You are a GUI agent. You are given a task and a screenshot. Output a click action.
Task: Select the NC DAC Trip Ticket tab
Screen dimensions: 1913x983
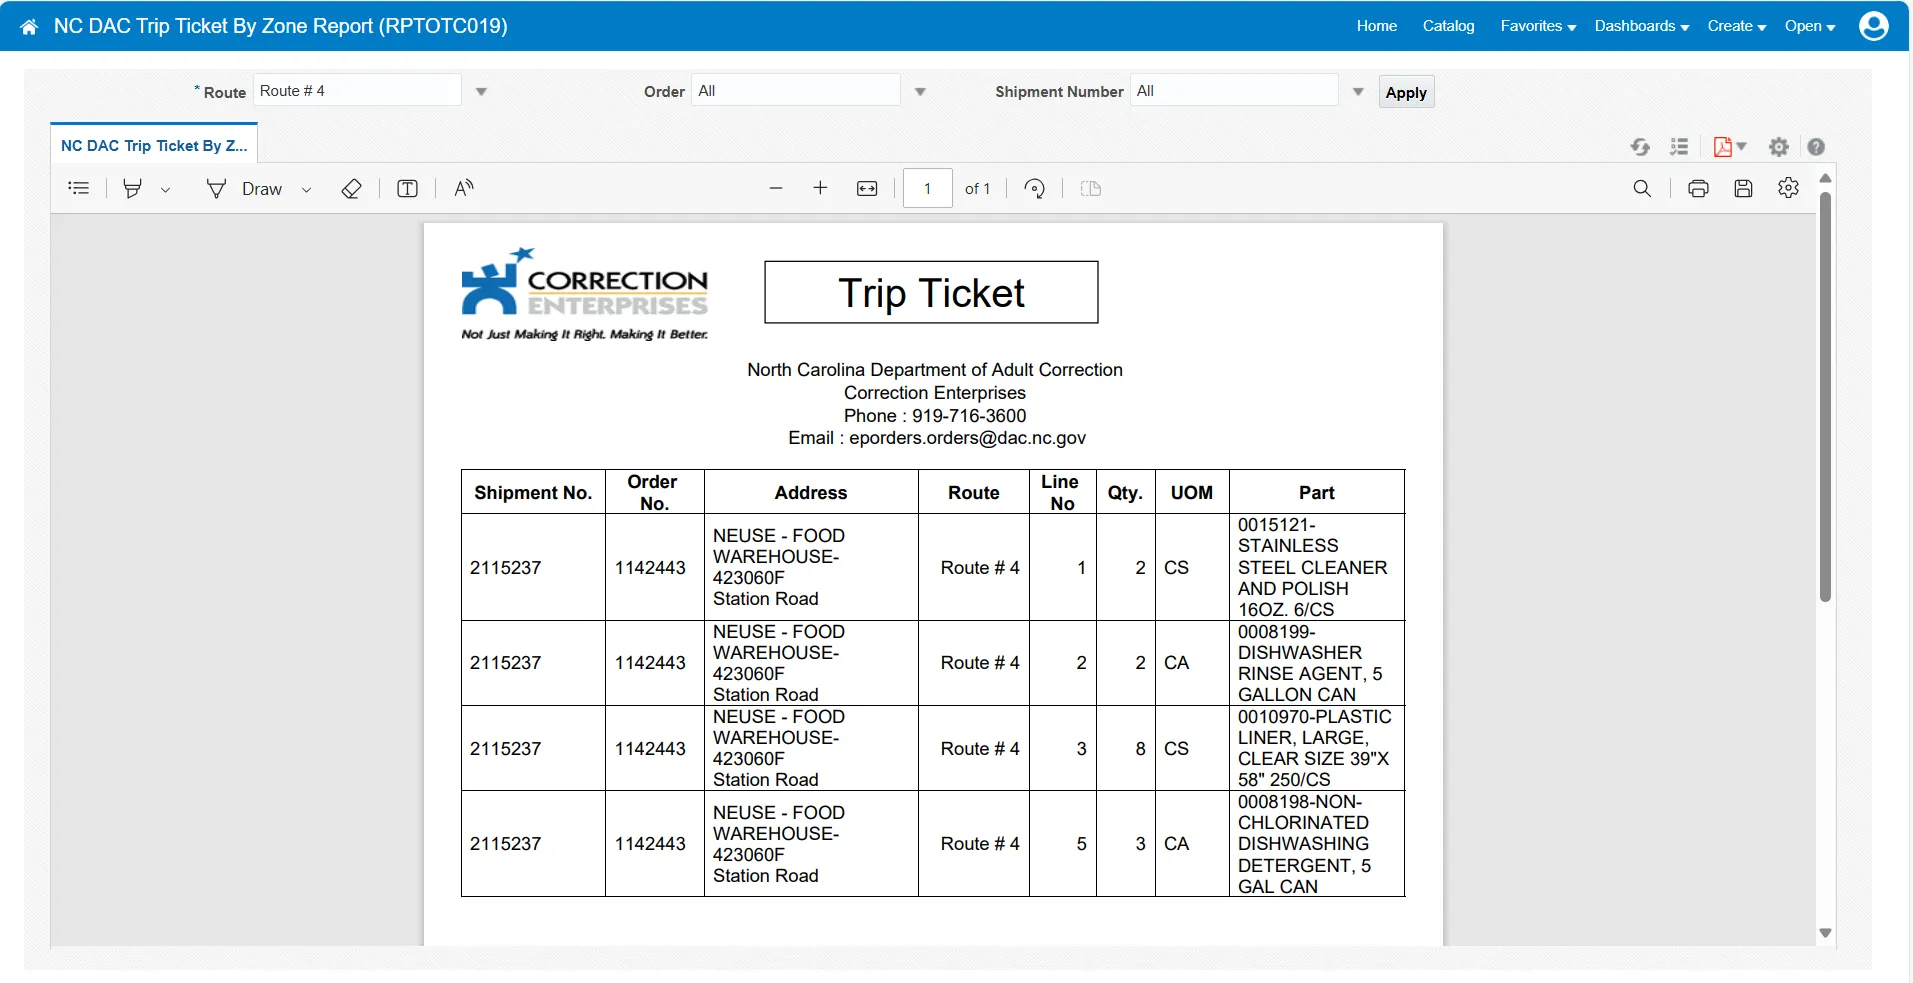click(x=154, y=146)
